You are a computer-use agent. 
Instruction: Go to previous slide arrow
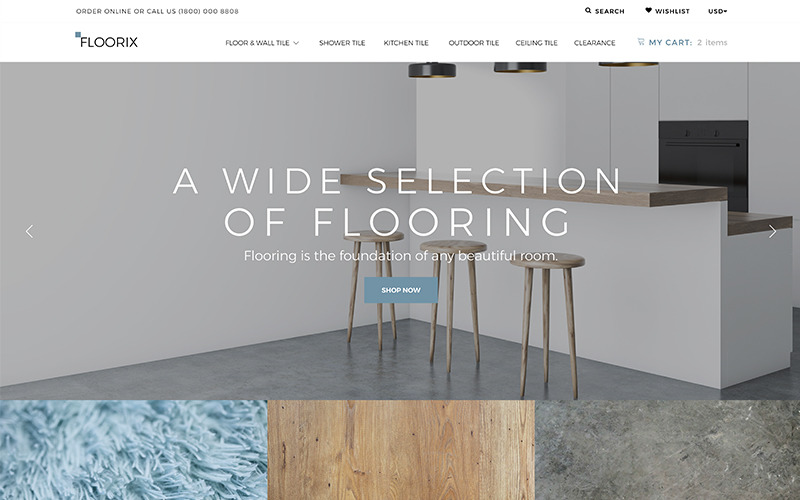click(30, 232)
